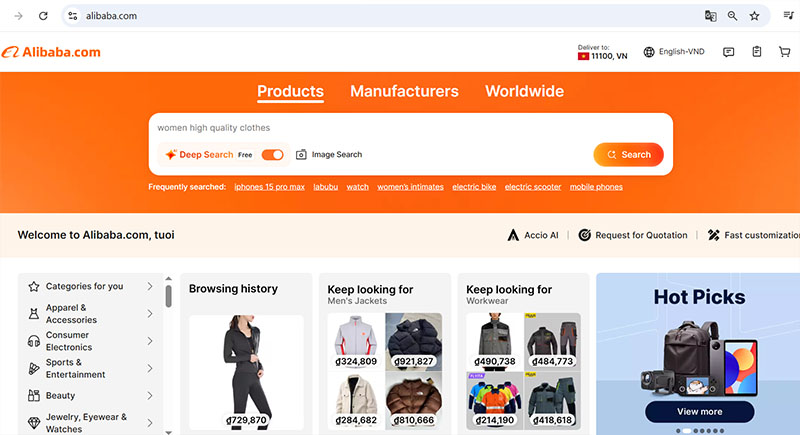
Task: Select the second Hot Picks carousel dot
Action: click(687, 430)
